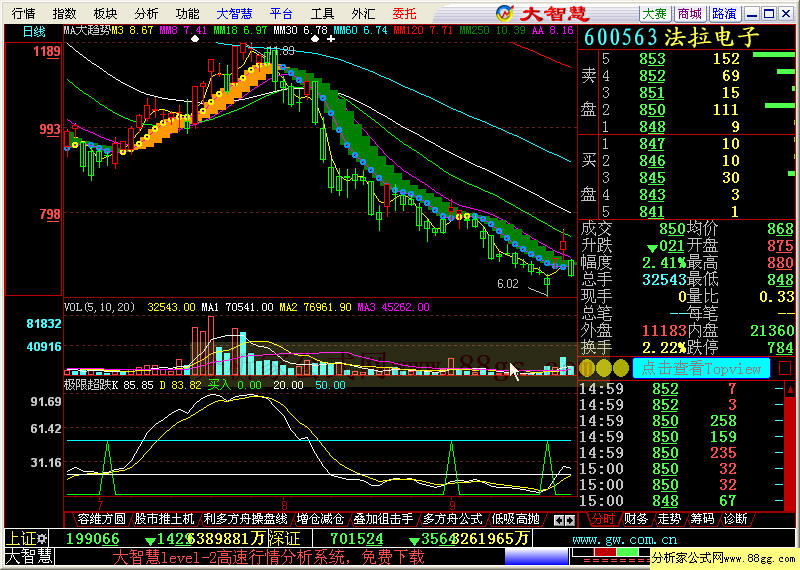Click the second yellow circle indicator icon
Screen dimensions: 800x570
coord(604,368)
